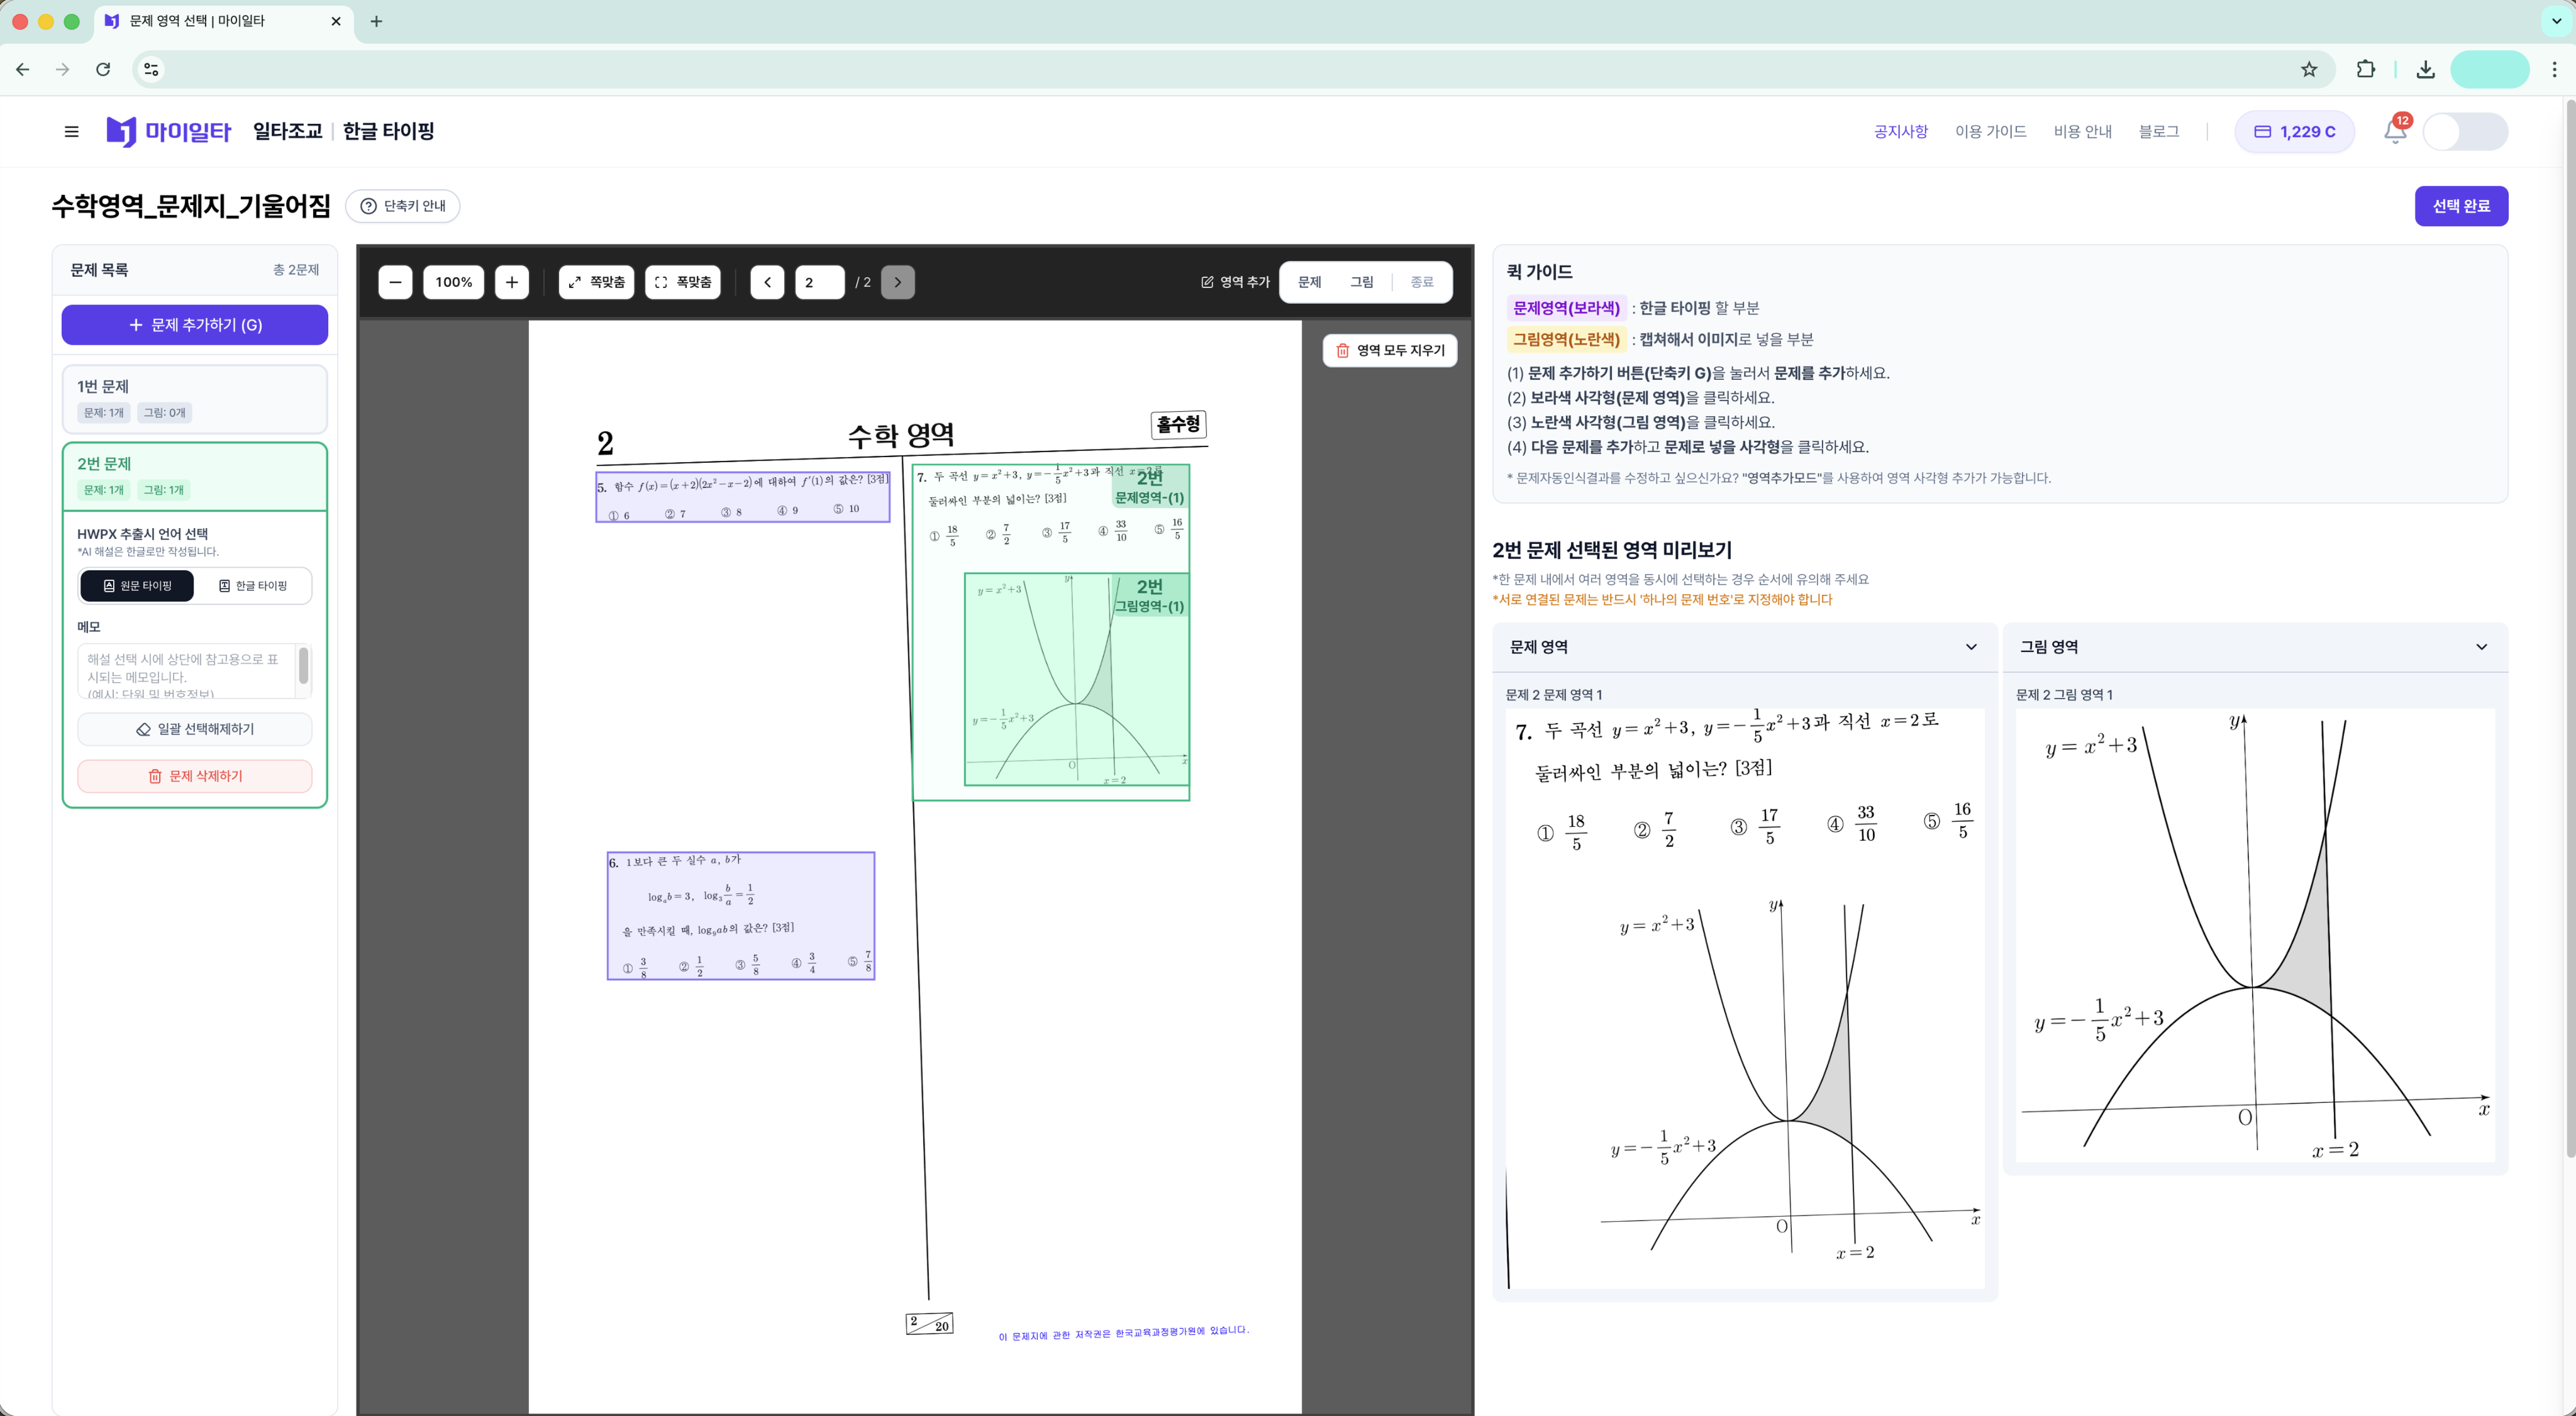The width and height of the screenshot is (2576, 1416).
Task: Select 한글 타이핑 language option
Action: (x=253, y=586)
